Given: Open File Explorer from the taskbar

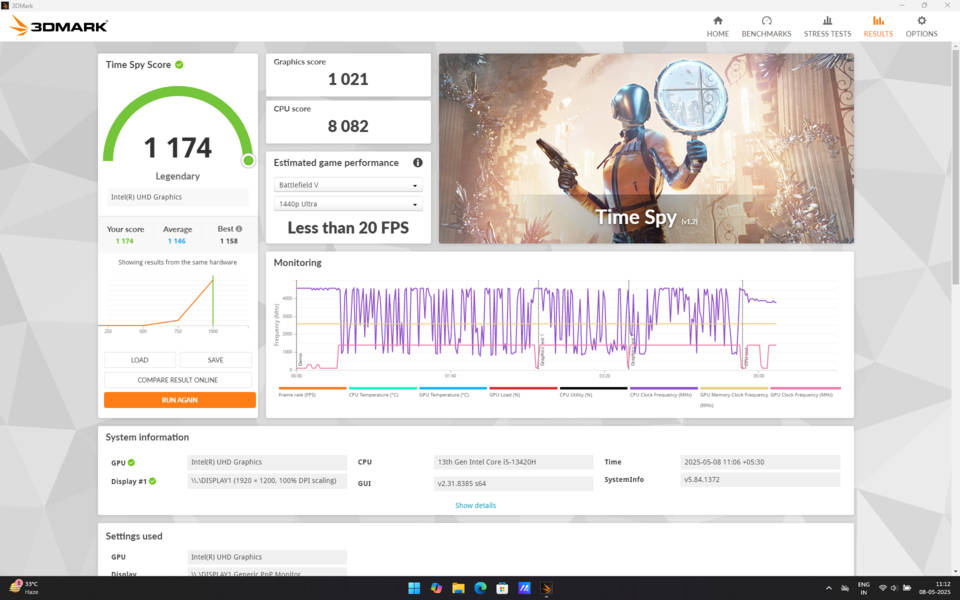Looking at the screenshot, I should (458, 588).
